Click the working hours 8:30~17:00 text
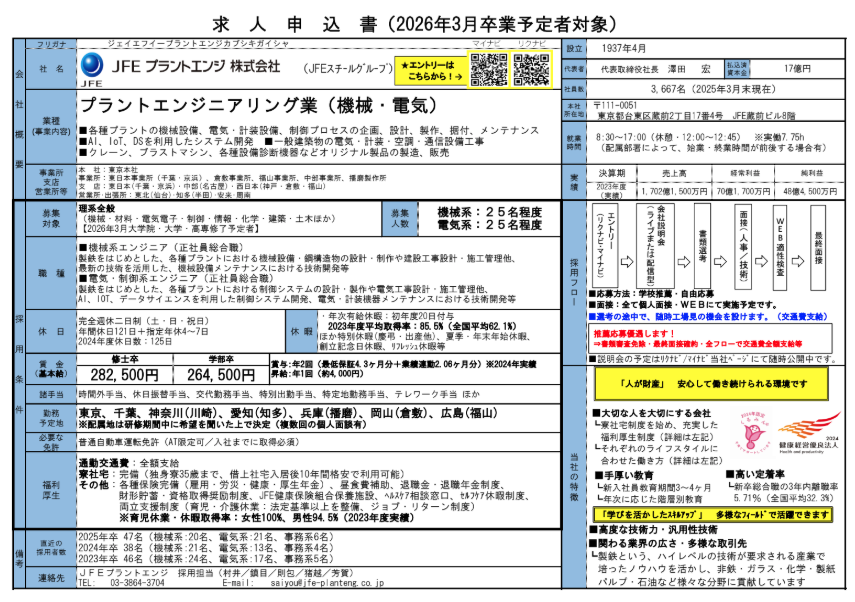Viewport: 855px width, 602px height. point(700,137)
